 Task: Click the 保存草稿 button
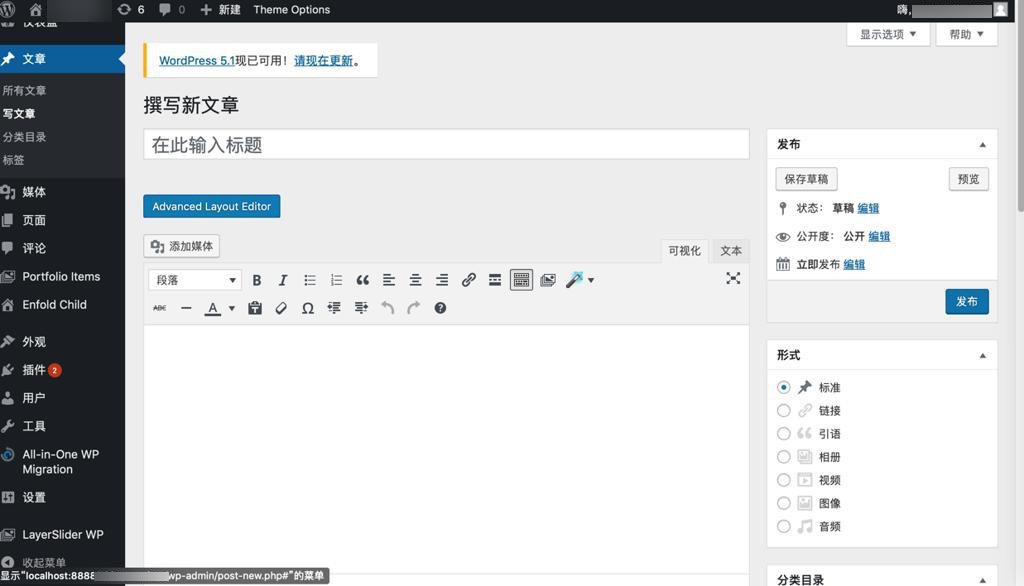point(807,179)
